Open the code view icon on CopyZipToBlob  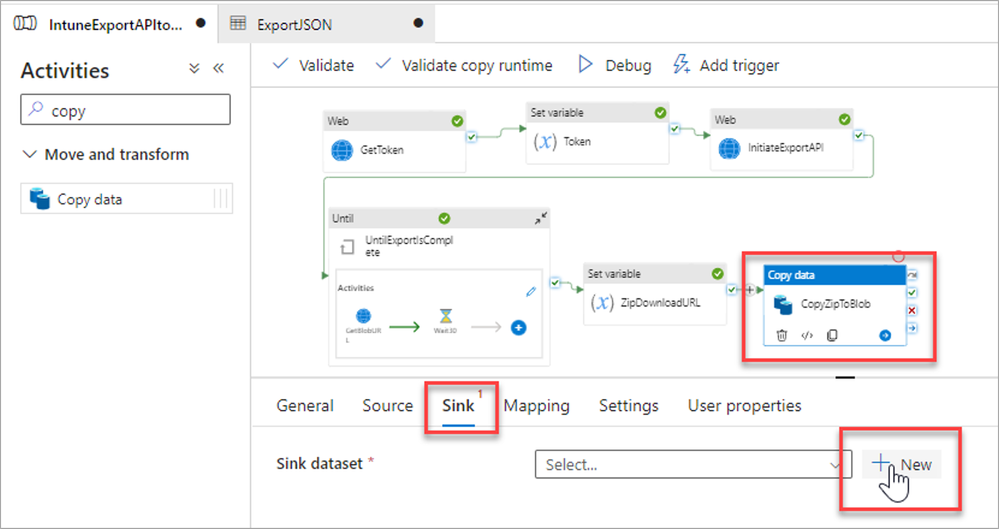(x=807, y=336)
